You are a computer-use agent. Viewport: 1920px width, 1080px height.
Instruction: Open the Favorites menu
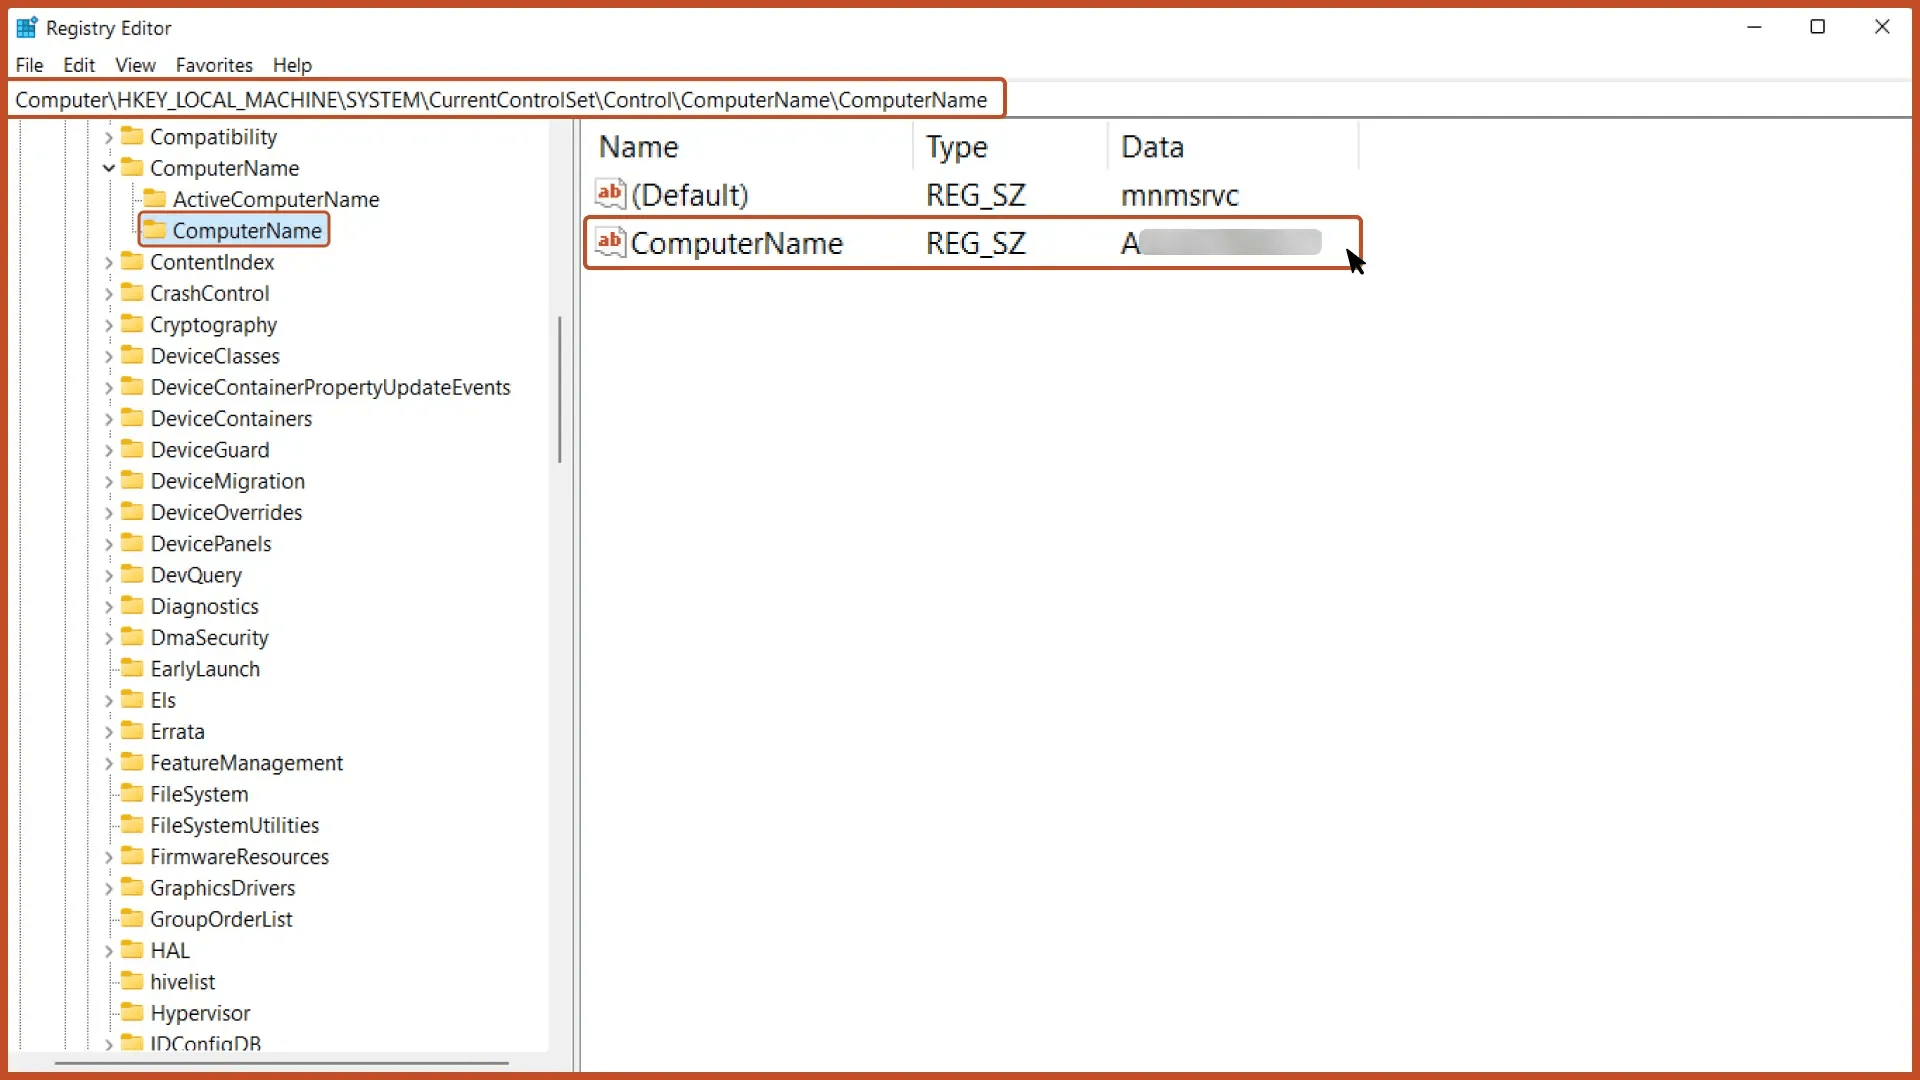pos(213,65)
